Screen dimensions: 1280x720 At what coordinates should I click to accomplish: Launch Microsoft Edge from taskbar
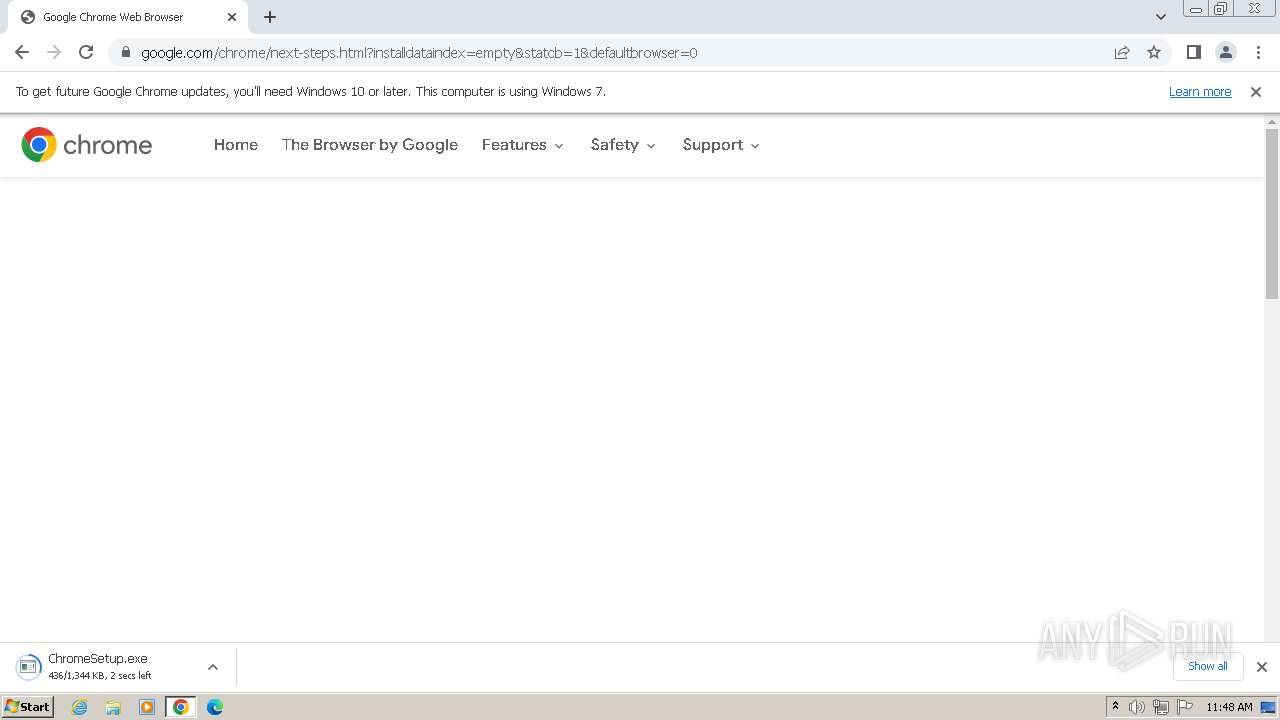coord(215,707)
